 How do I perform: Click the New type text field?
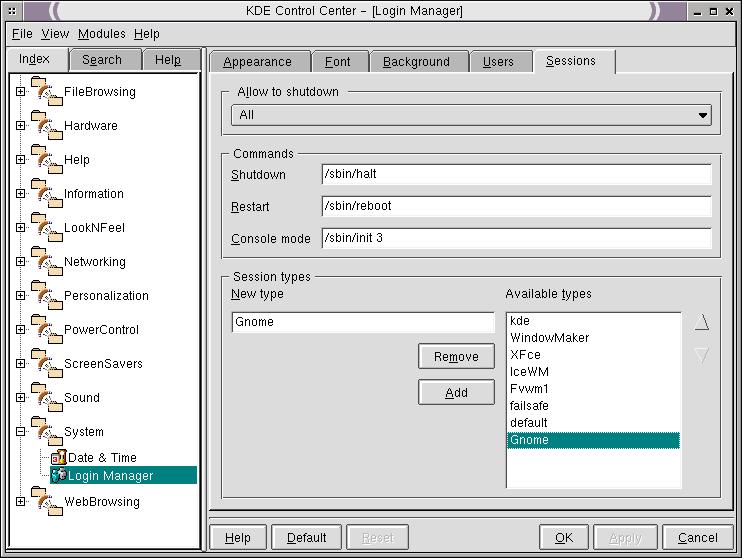coord(363,322)
